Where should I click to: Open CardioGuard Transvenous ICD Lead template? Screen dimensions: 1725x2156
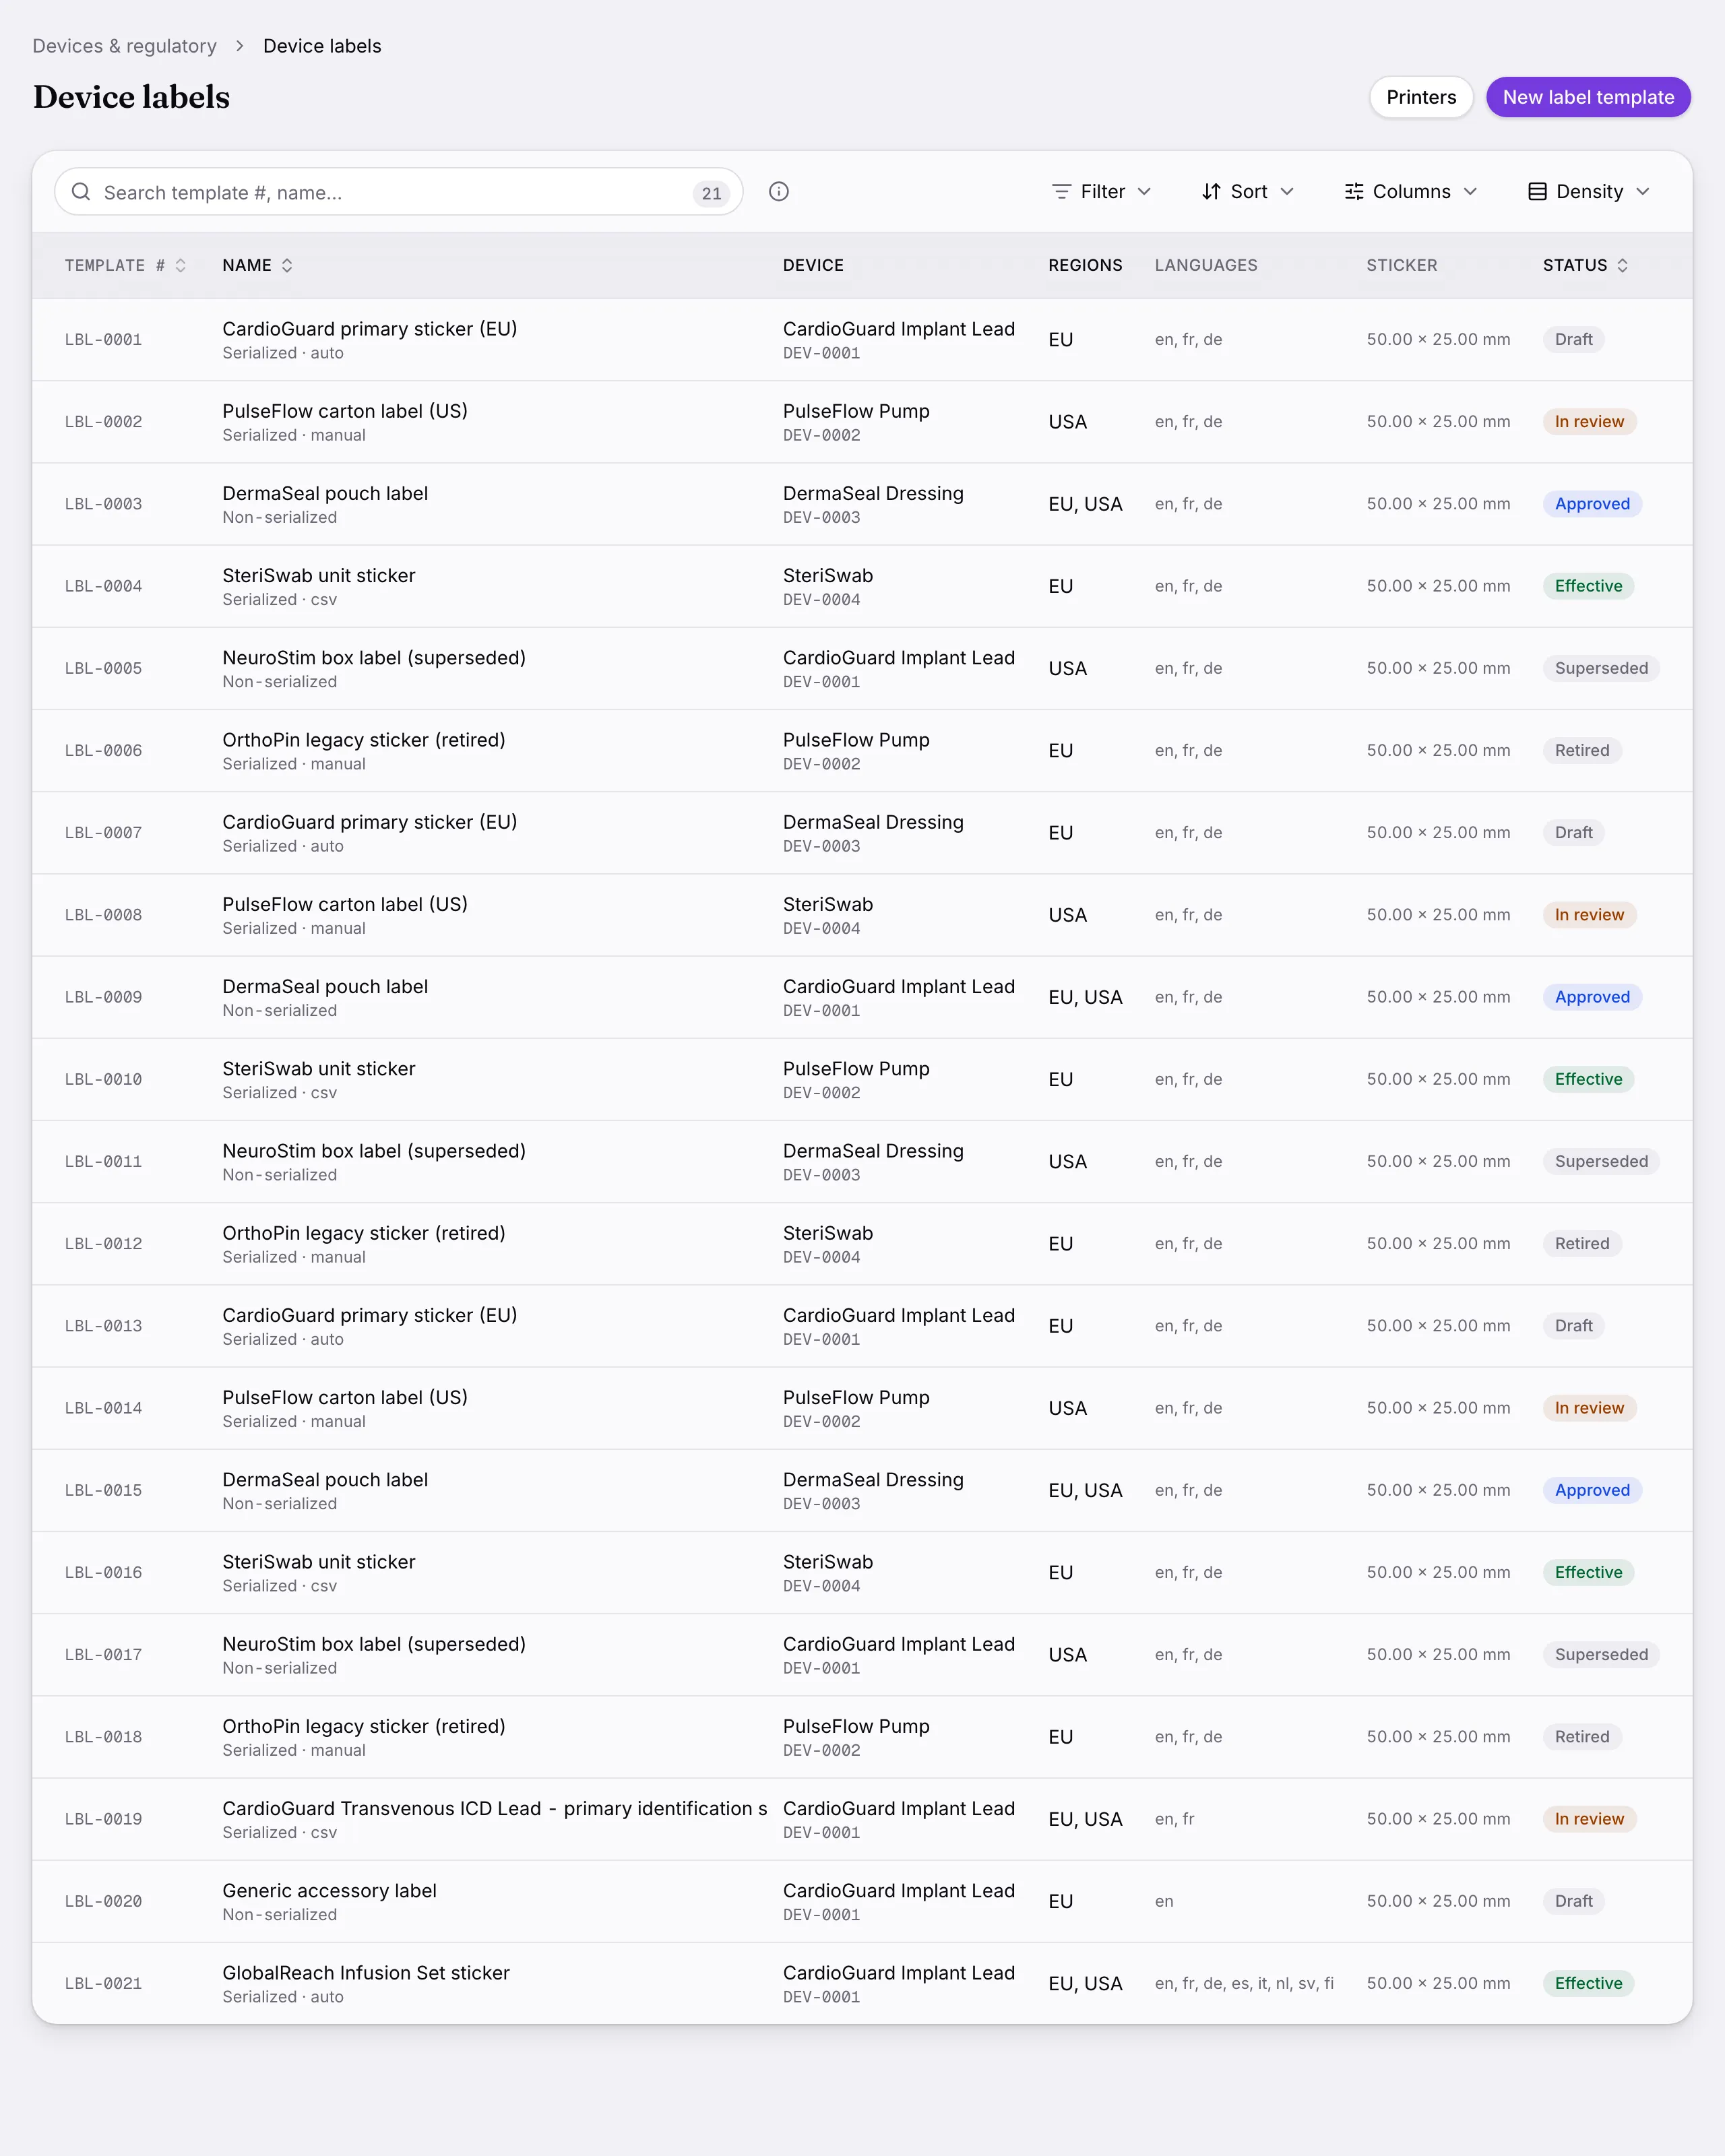(495, 1808)
